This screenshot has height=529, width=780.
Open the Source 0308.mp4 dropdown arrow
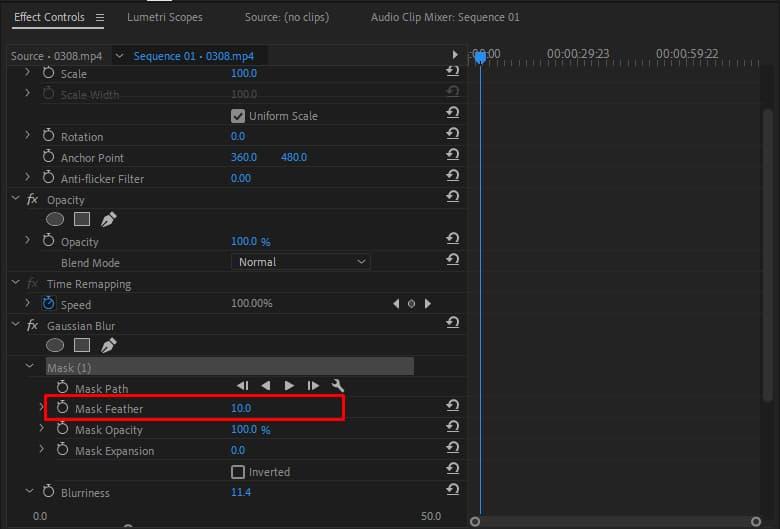(119, 56)
